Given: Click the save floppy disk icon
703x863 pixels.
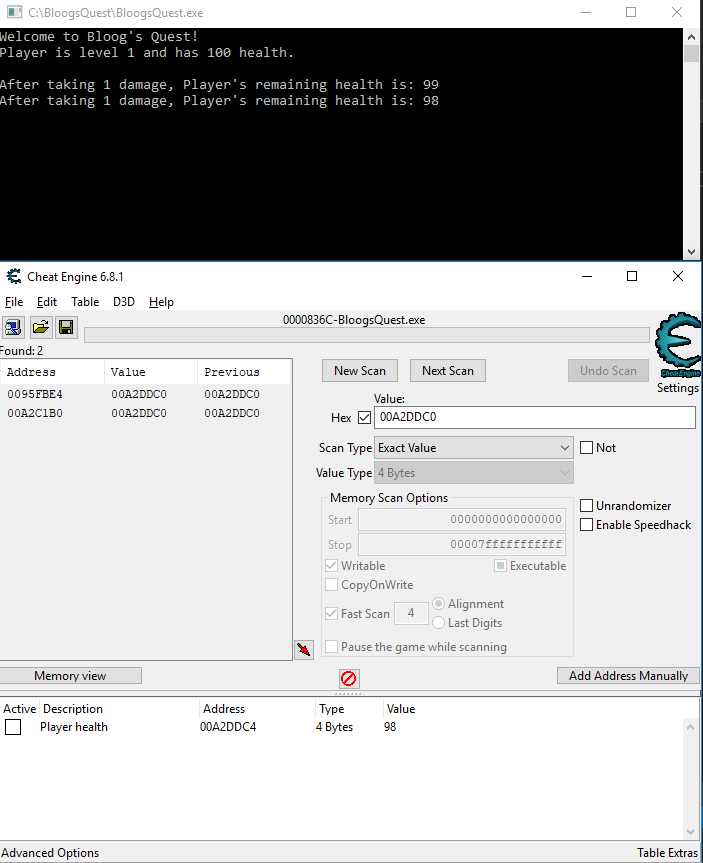Looking at the screenshot, I should pyautogui.click(x=66, y=327).
